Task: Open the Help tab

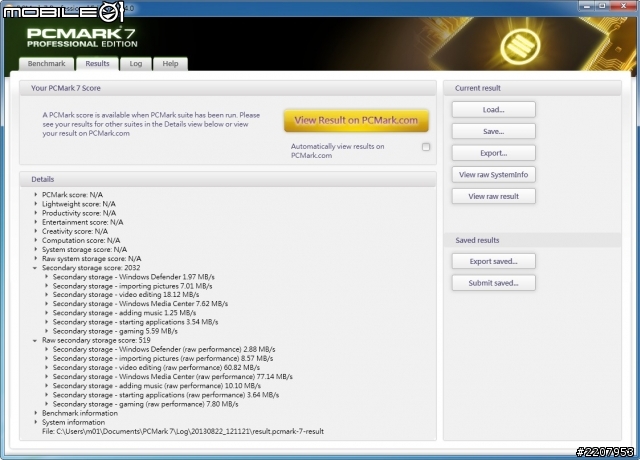Action: coord(170,64)
